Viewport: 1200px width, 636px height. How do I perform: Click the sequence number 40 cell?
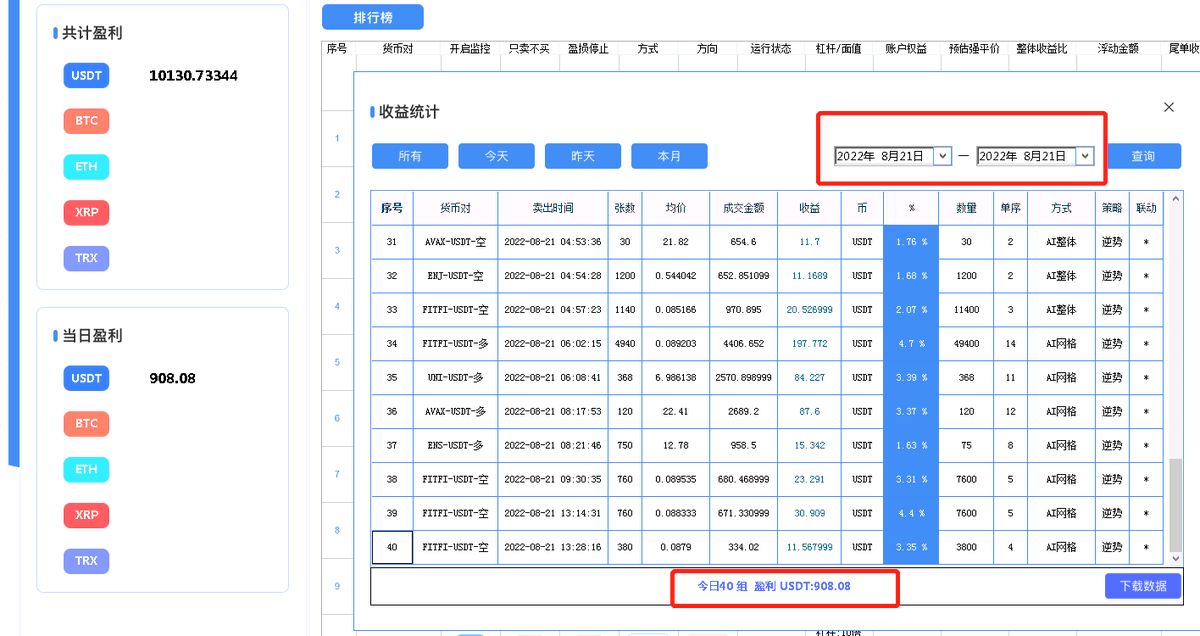[392, 548]
